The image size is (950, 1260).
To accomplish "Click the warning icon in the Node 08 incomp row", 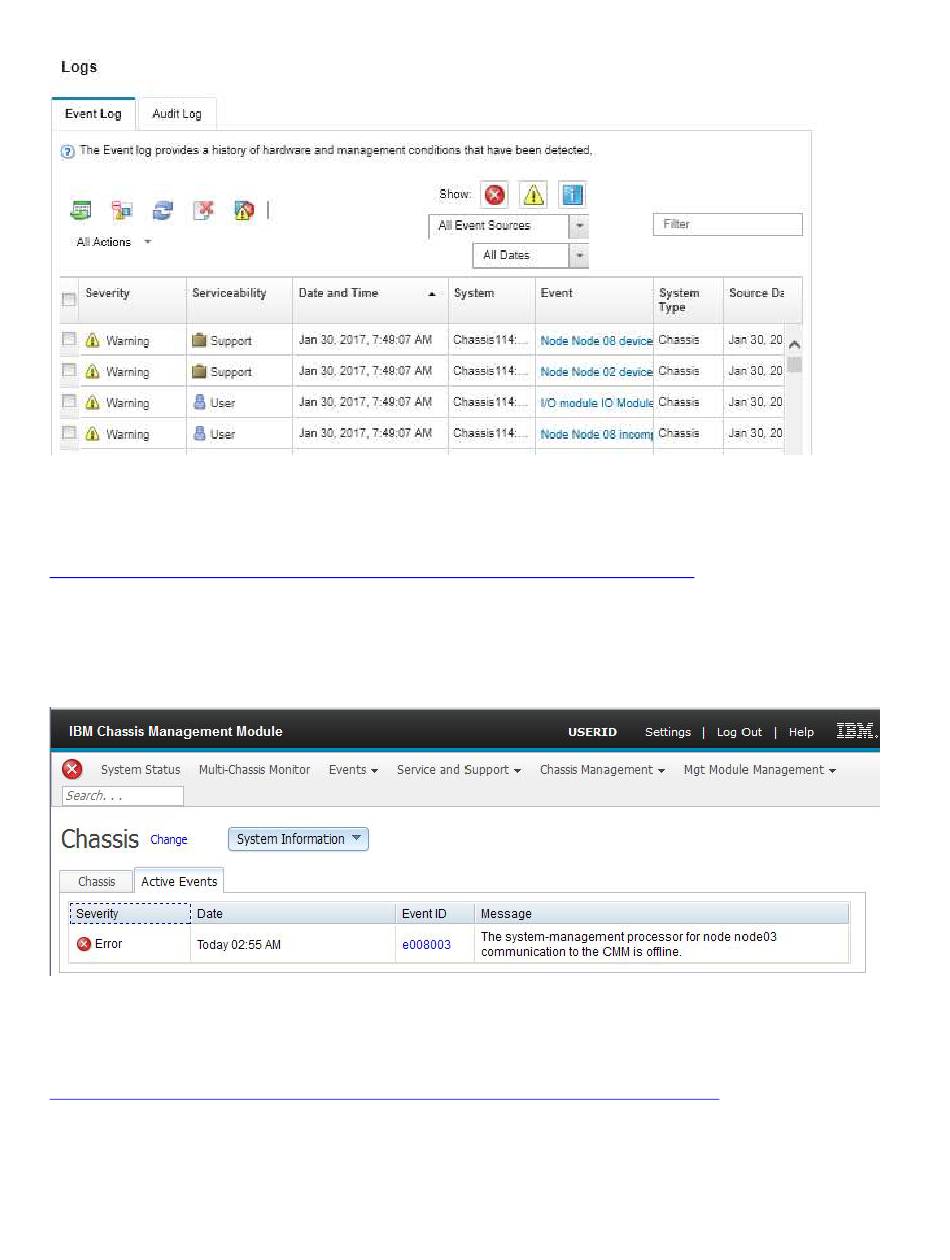I will pos(93,433).
